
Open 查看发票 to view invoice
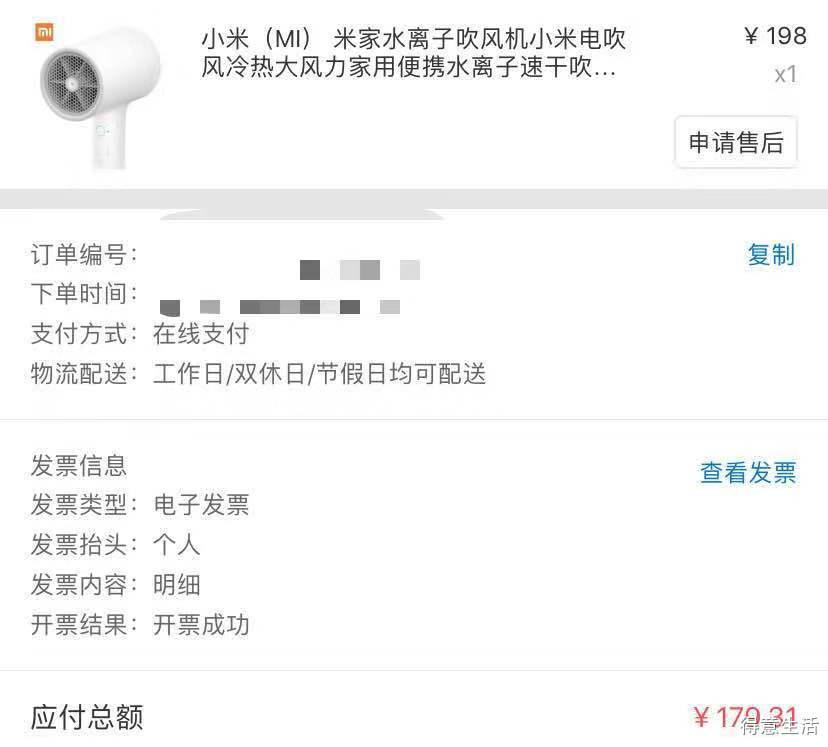coord(748,472)
